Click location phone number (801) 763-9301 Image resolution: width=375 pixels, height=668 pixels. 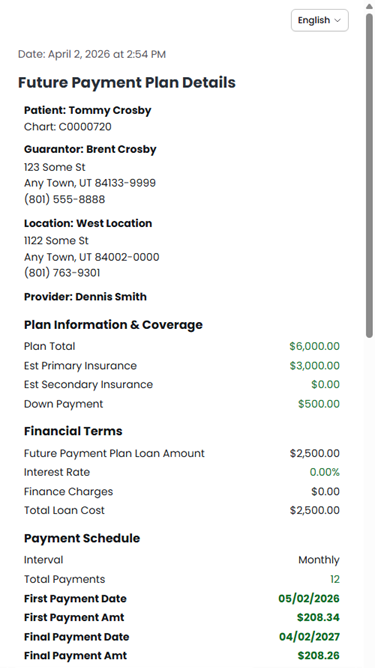(62, 273)
